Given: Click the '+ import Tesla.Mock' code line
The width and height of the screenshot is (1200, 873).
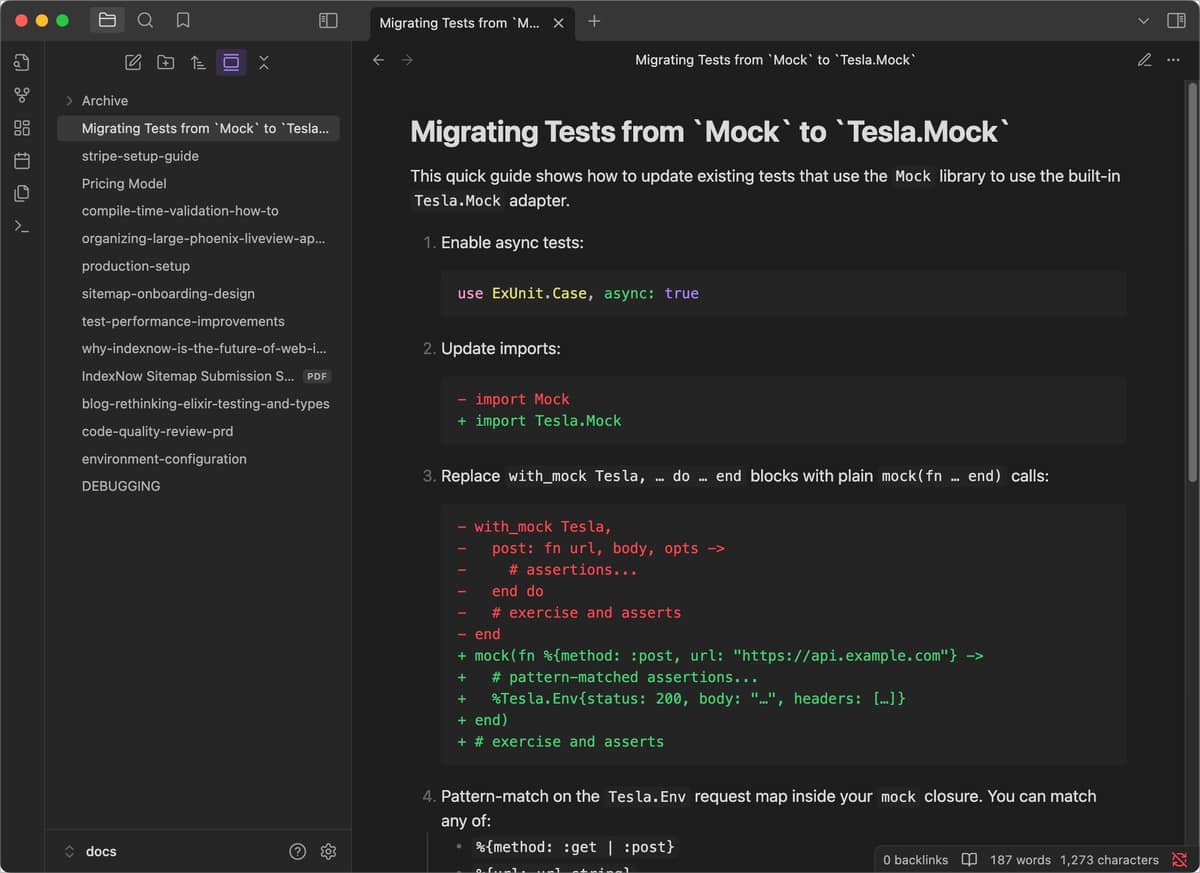Looking at the screenshot, I should point(539,421).
